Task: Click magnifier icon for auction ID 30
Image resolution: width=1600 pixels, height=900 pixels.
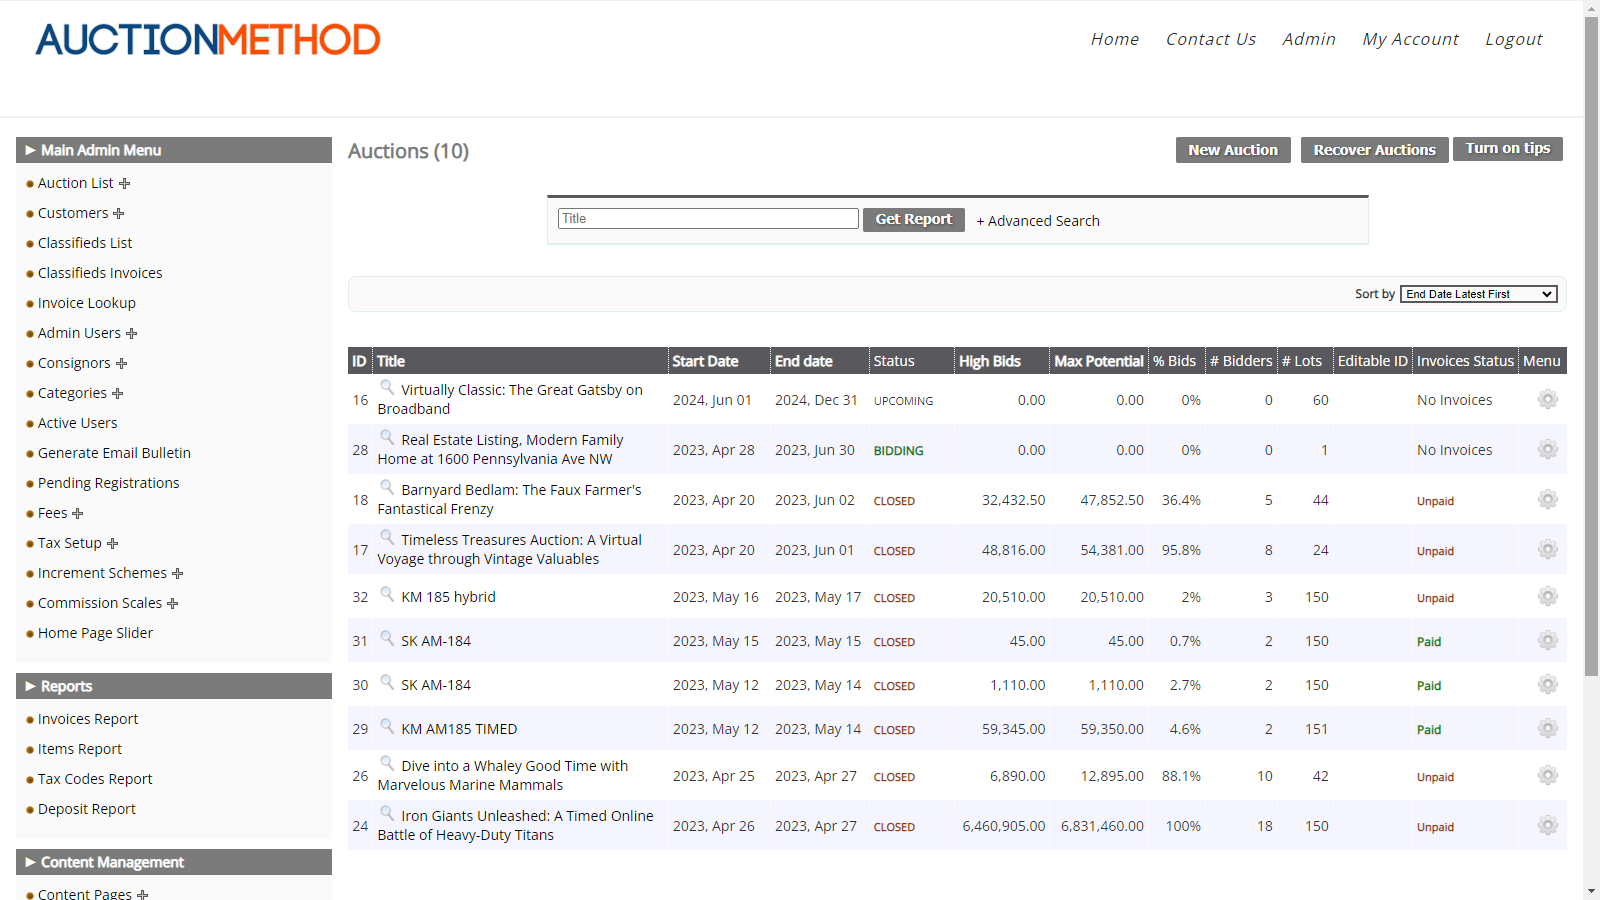Action: tap(387, 682)
